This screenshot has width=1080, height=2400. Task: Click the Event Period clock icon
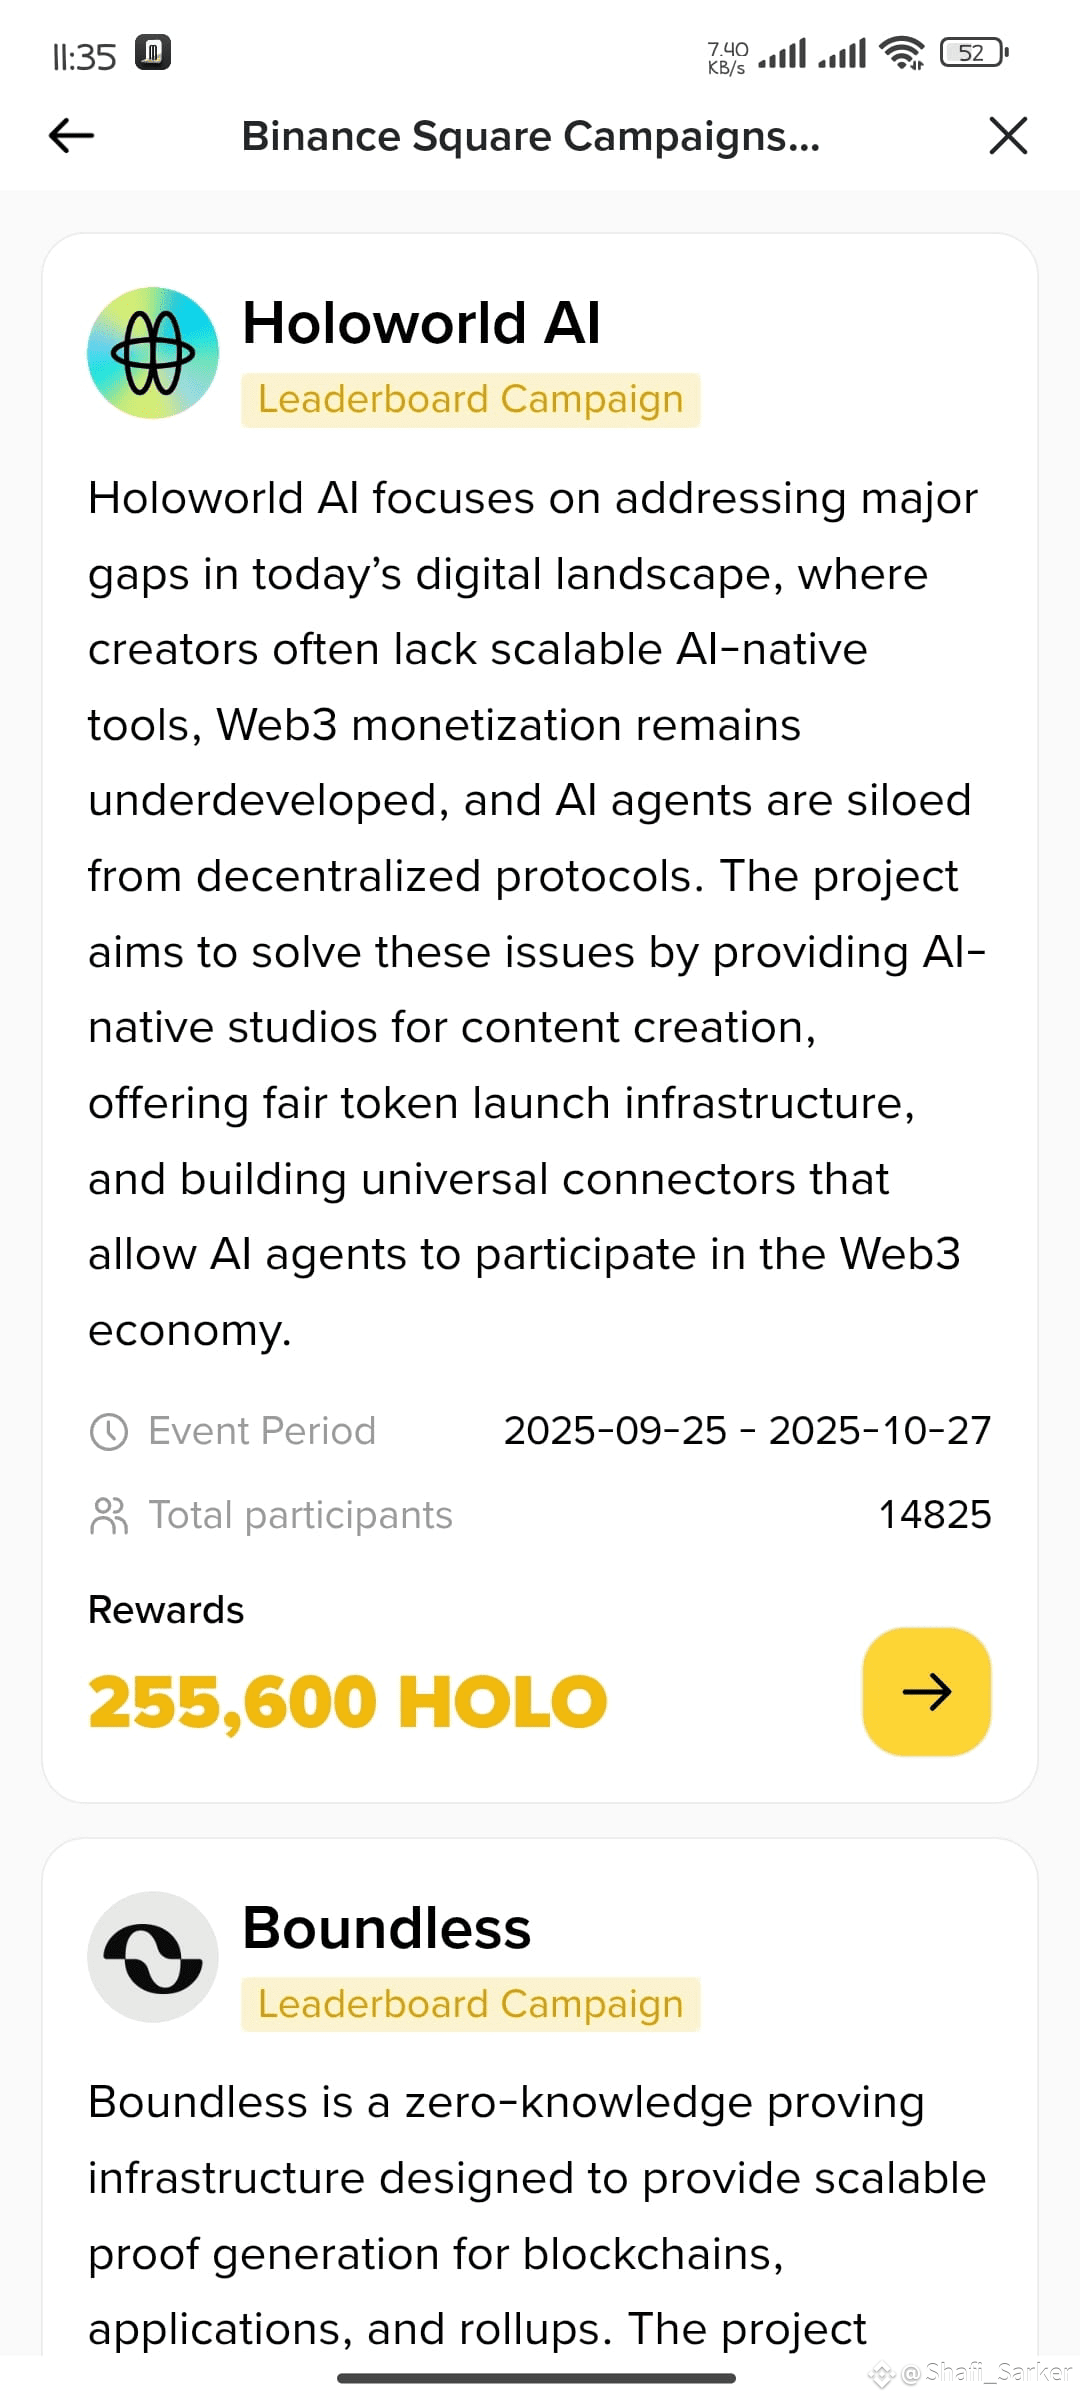pos(109,1432)
